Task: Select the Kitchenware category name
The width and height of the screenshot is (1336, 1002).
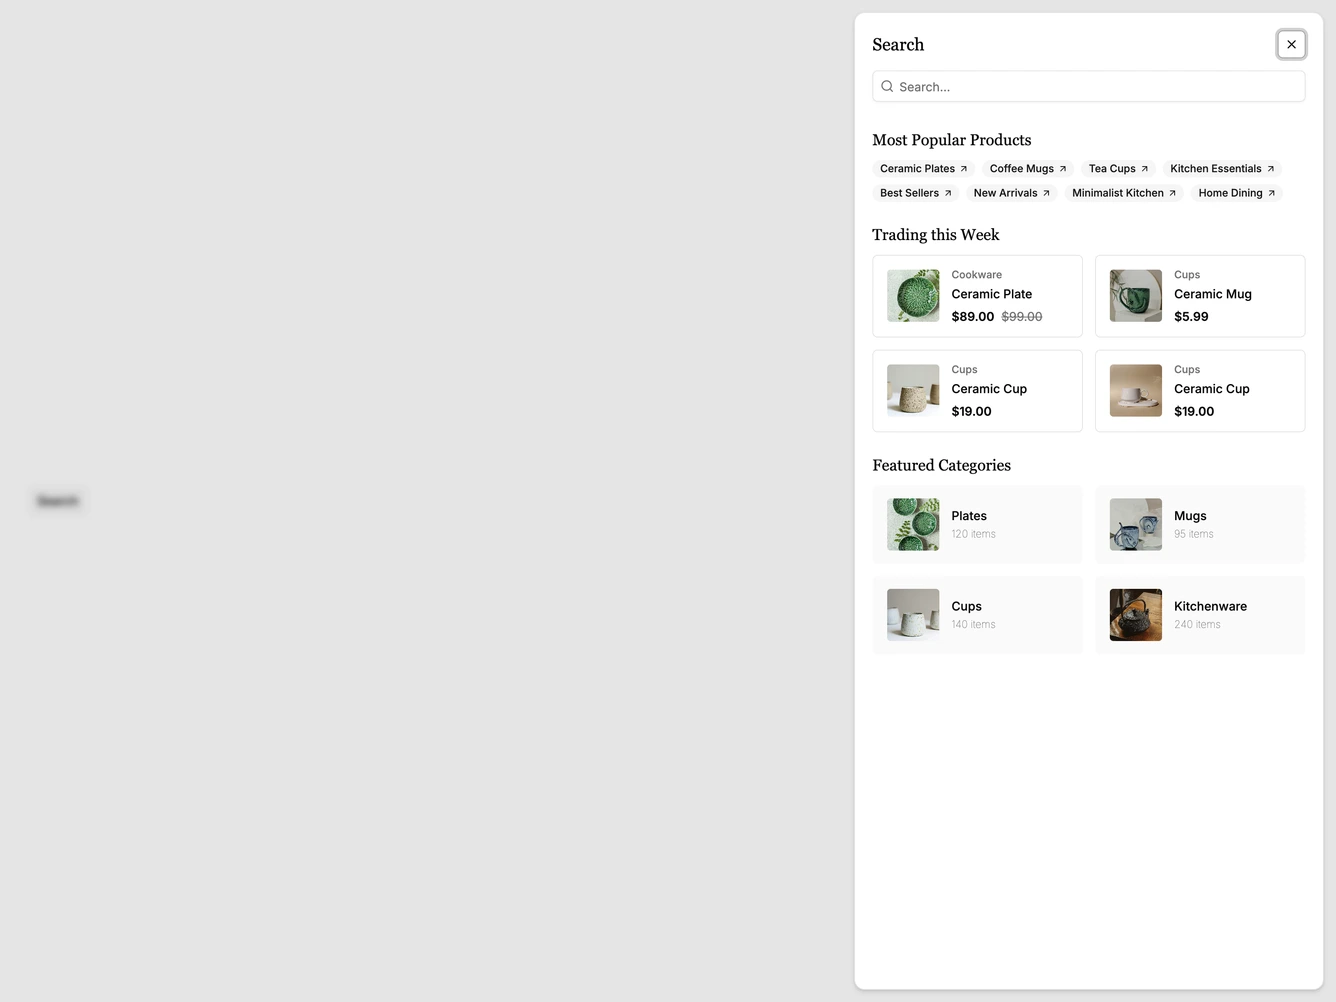Action: tap(1210, 606)
